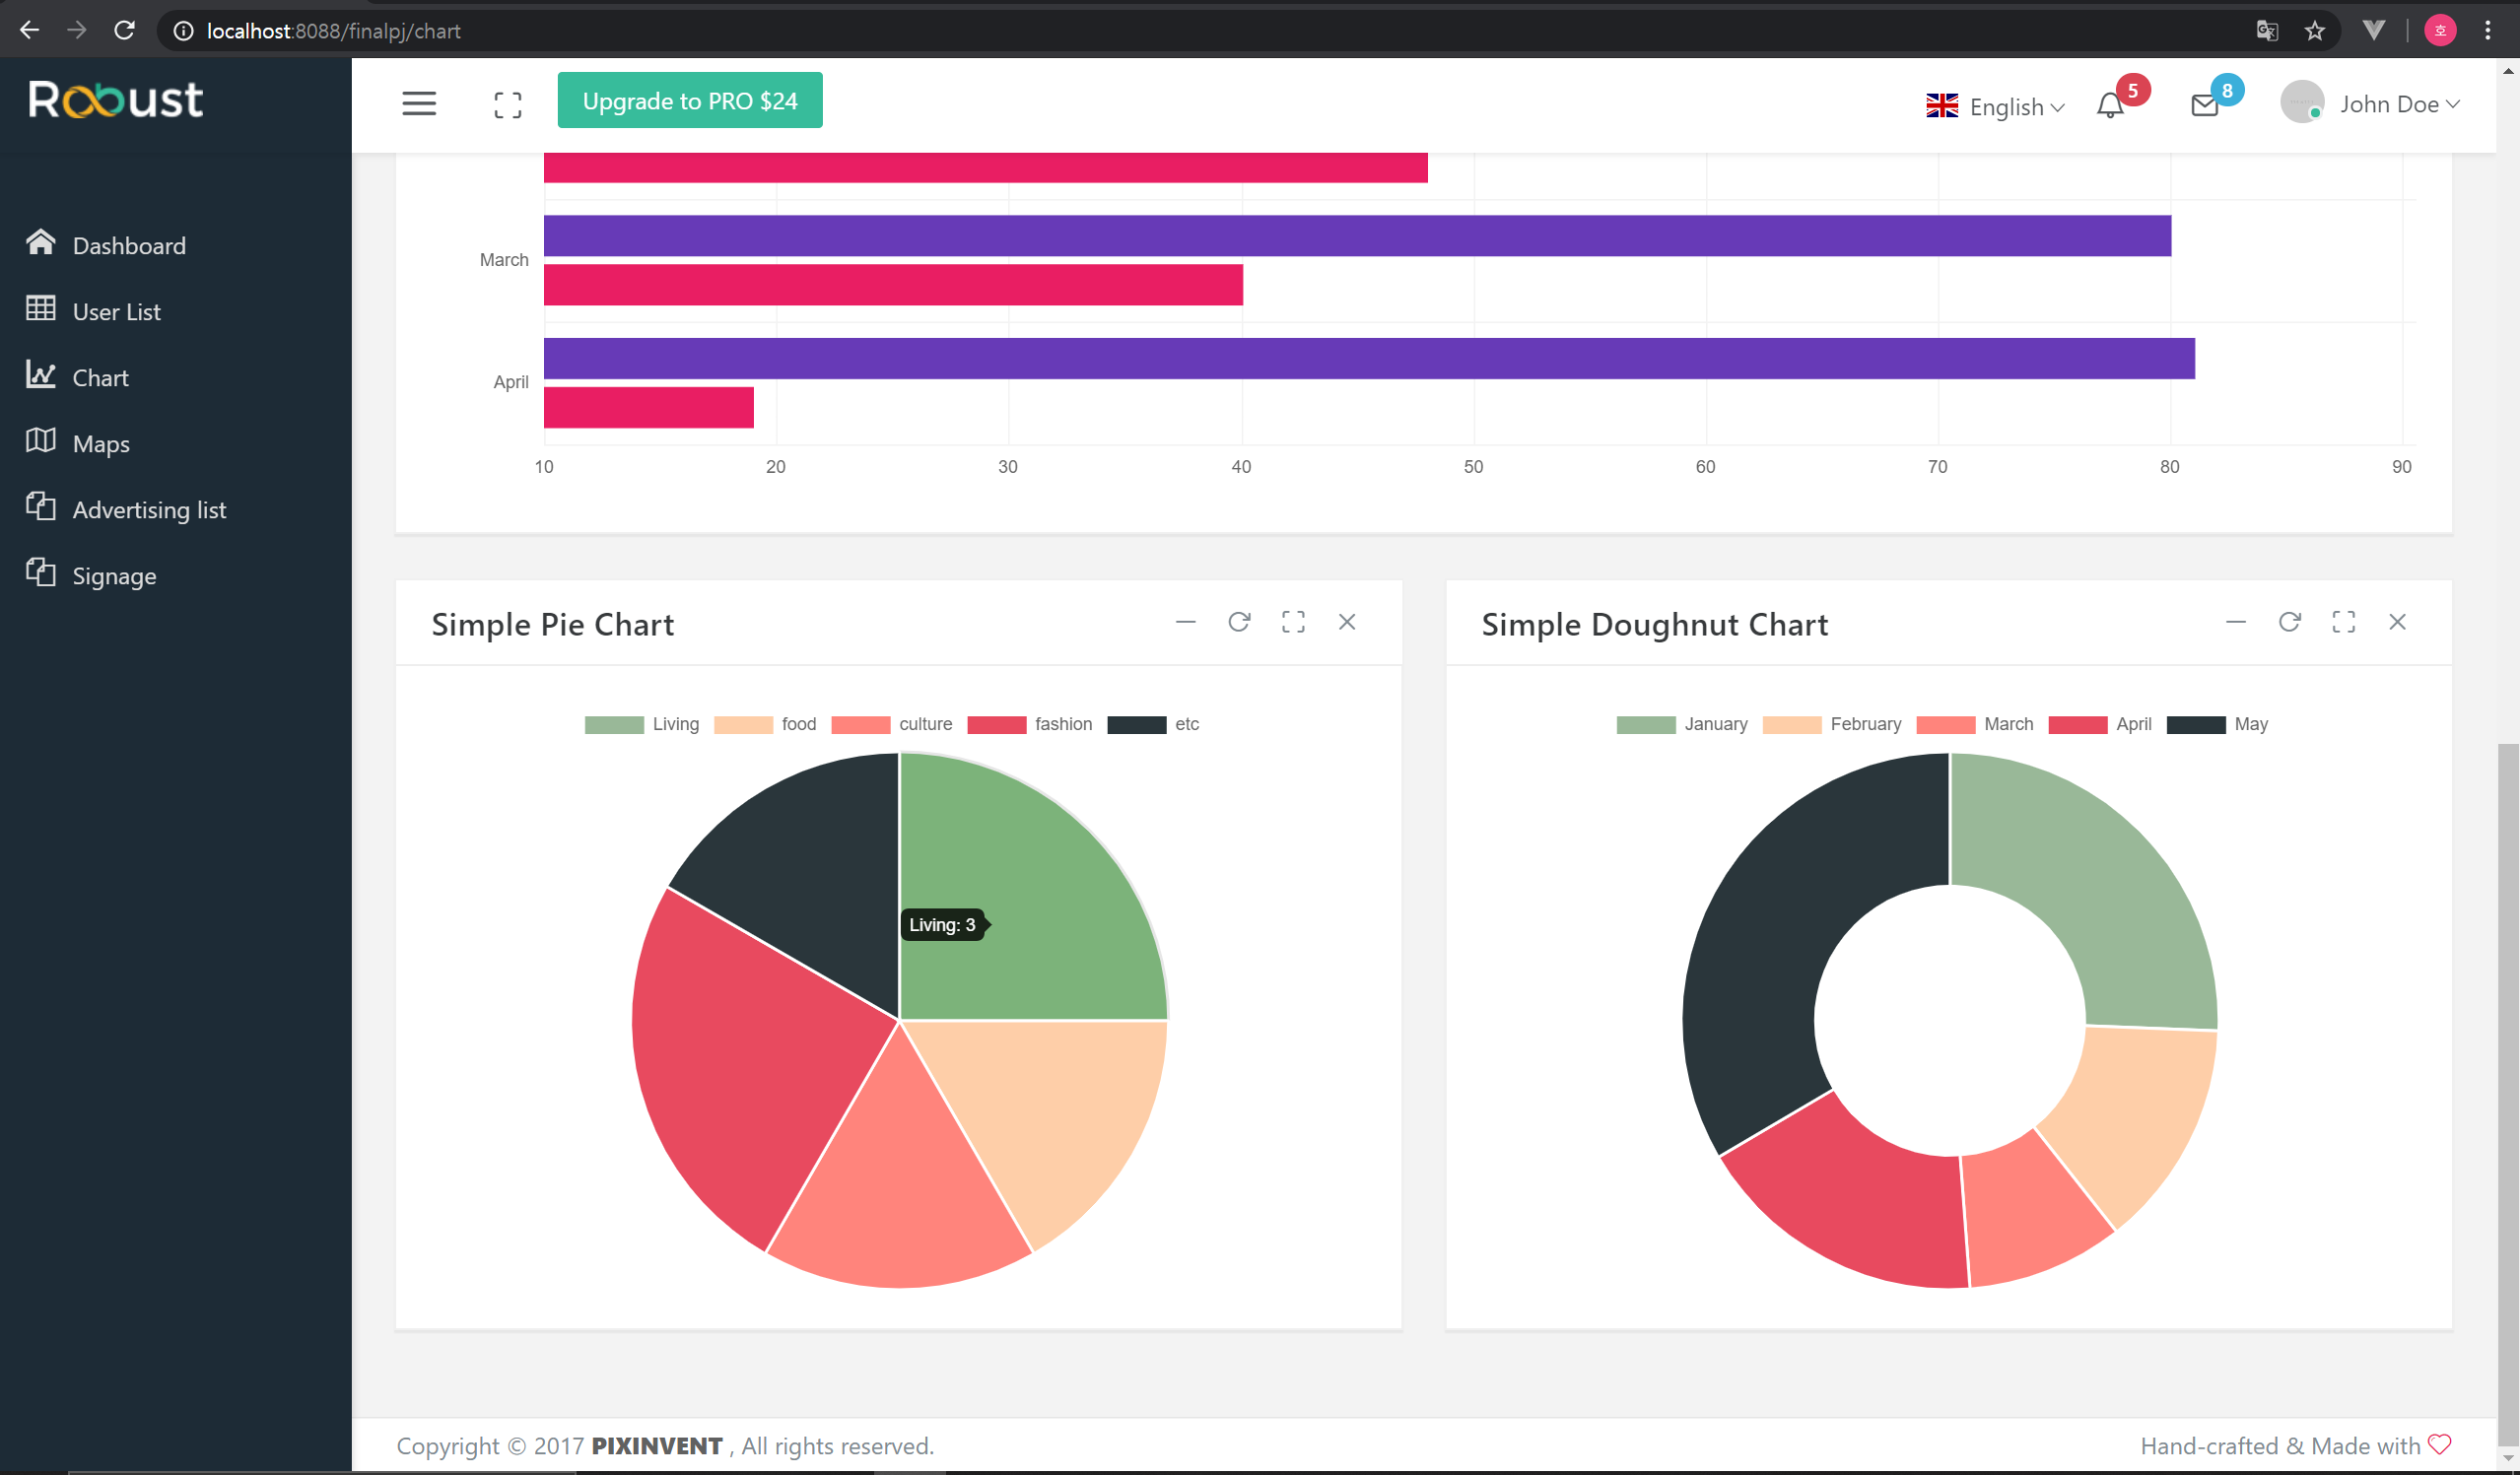
Task: Toggle fashion legend in pie chart
Action: point(1030,724)
